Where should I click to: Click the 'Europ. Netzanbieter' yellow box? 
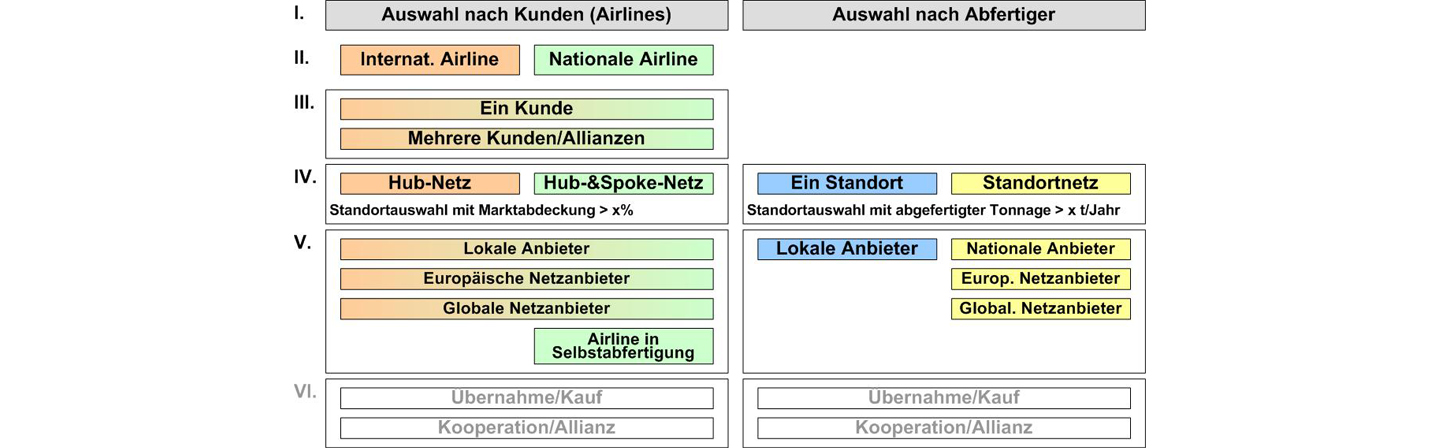tap(1041, 279)
